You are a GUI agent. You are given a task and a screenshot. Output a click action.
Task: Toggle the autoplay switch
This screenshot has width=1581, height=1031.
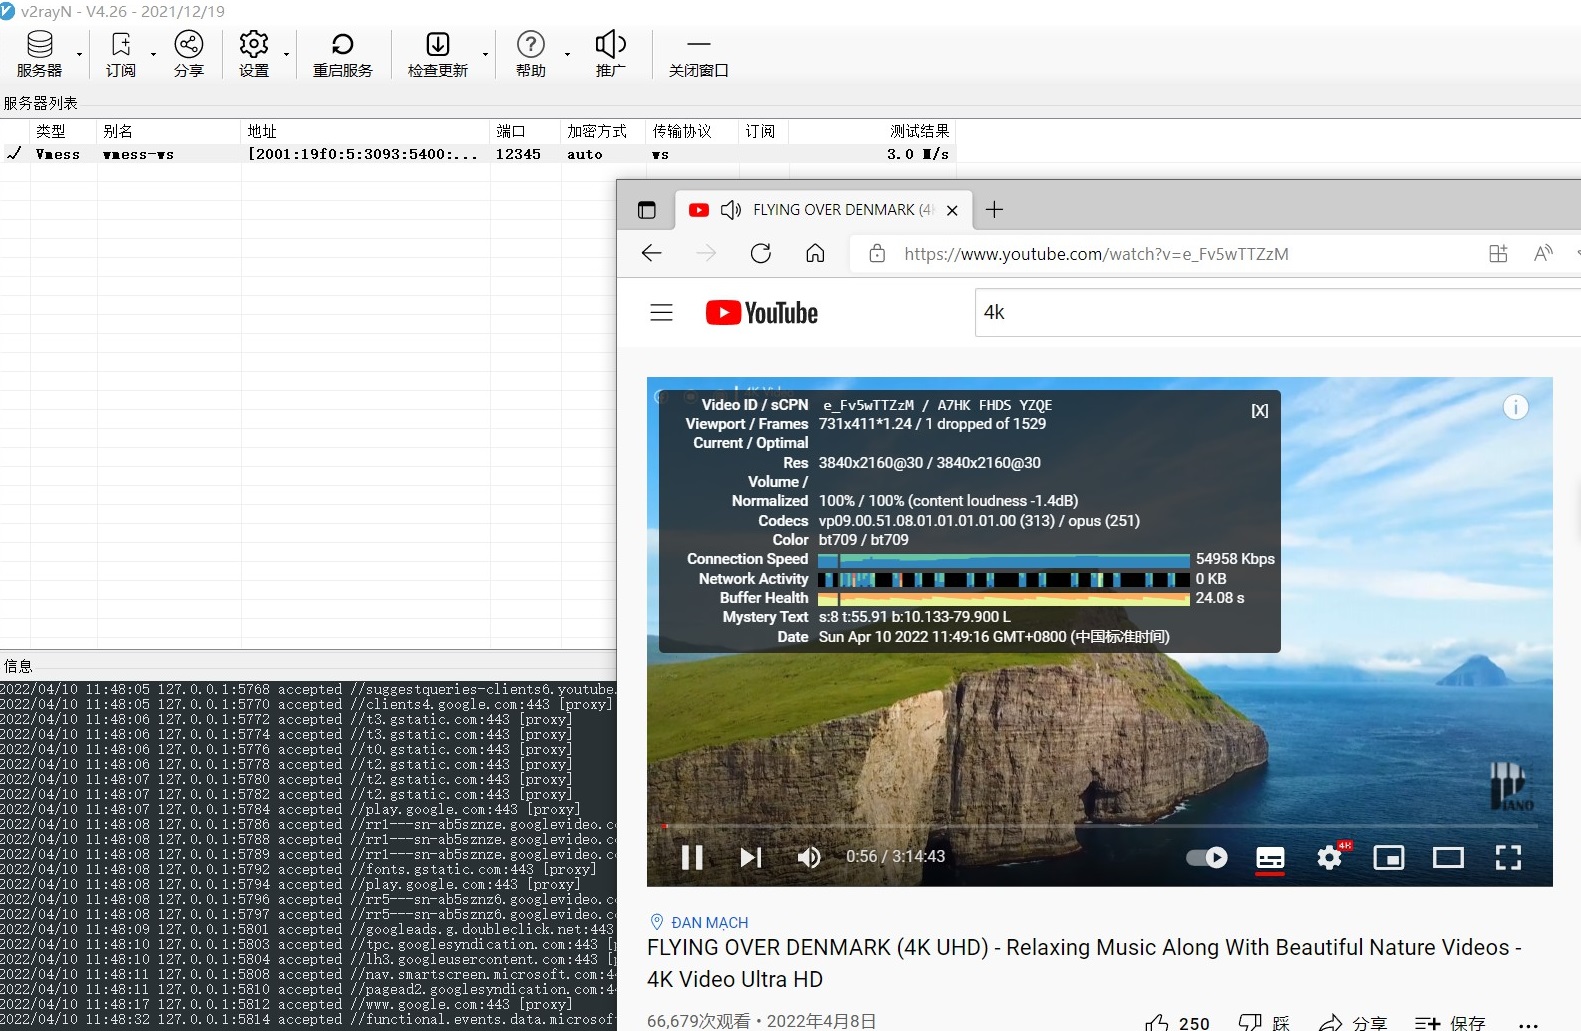[x=1207, y=857]
